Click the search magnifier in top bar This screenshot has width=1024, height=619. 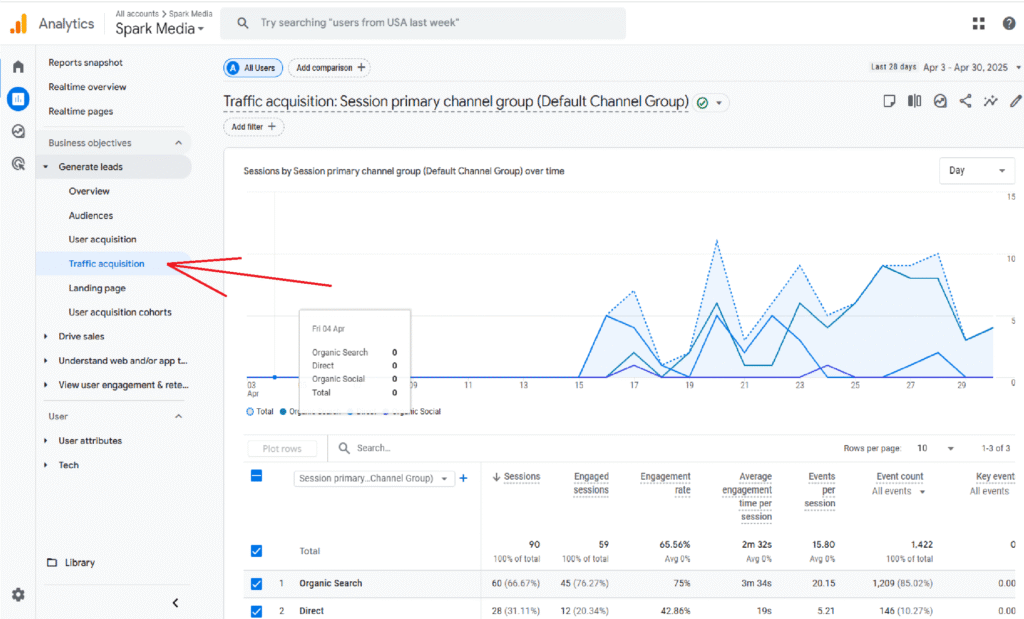point(243,23)
